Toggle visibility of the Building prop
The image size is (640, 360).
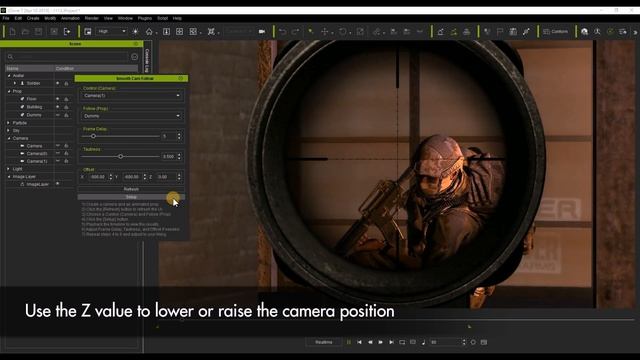click(58, 107)
